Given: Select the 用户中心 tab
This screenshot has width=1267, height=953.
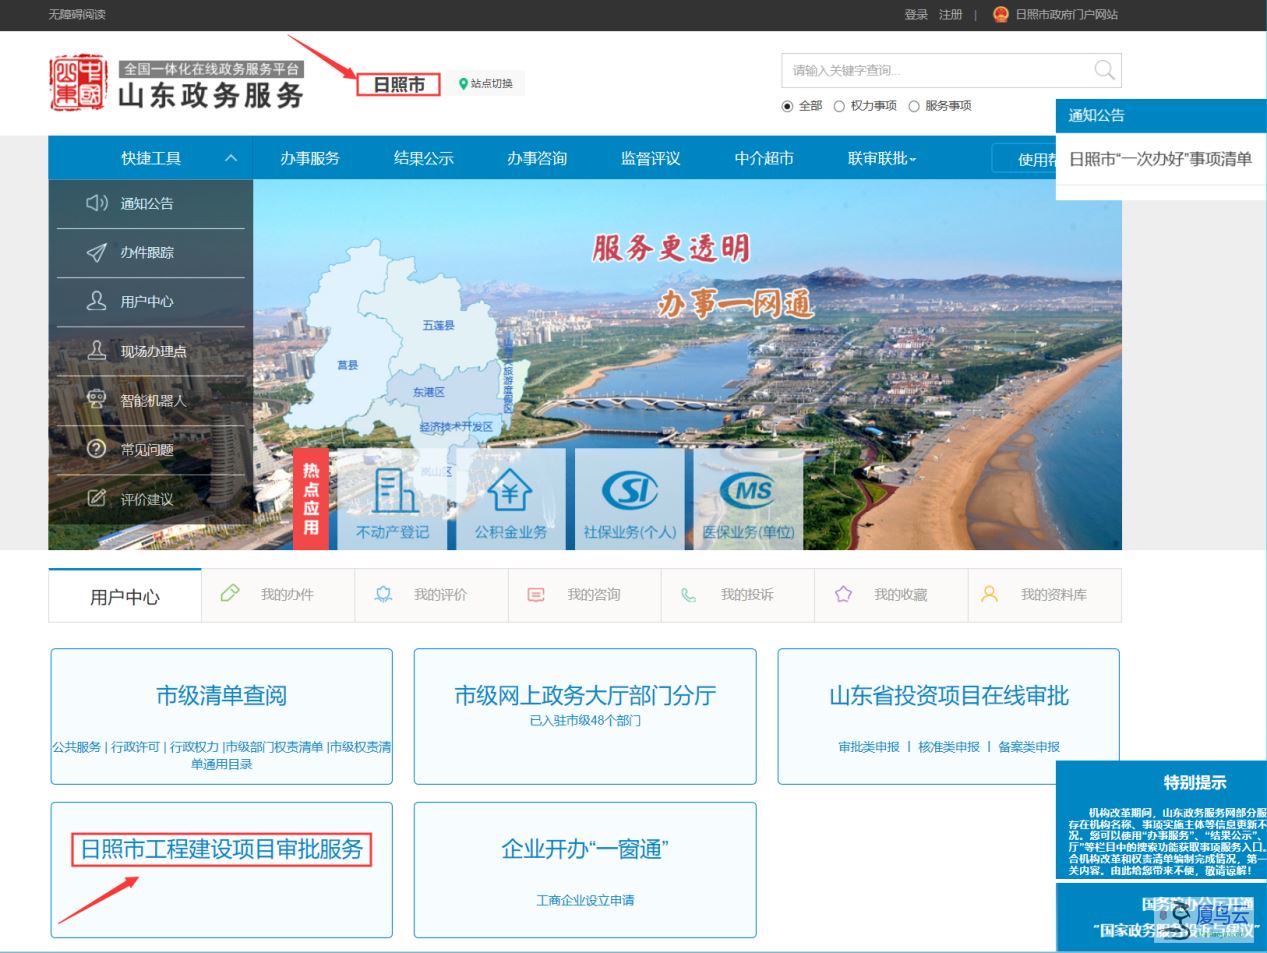Looking at the screenshot, I should click(x=125, y=596).
